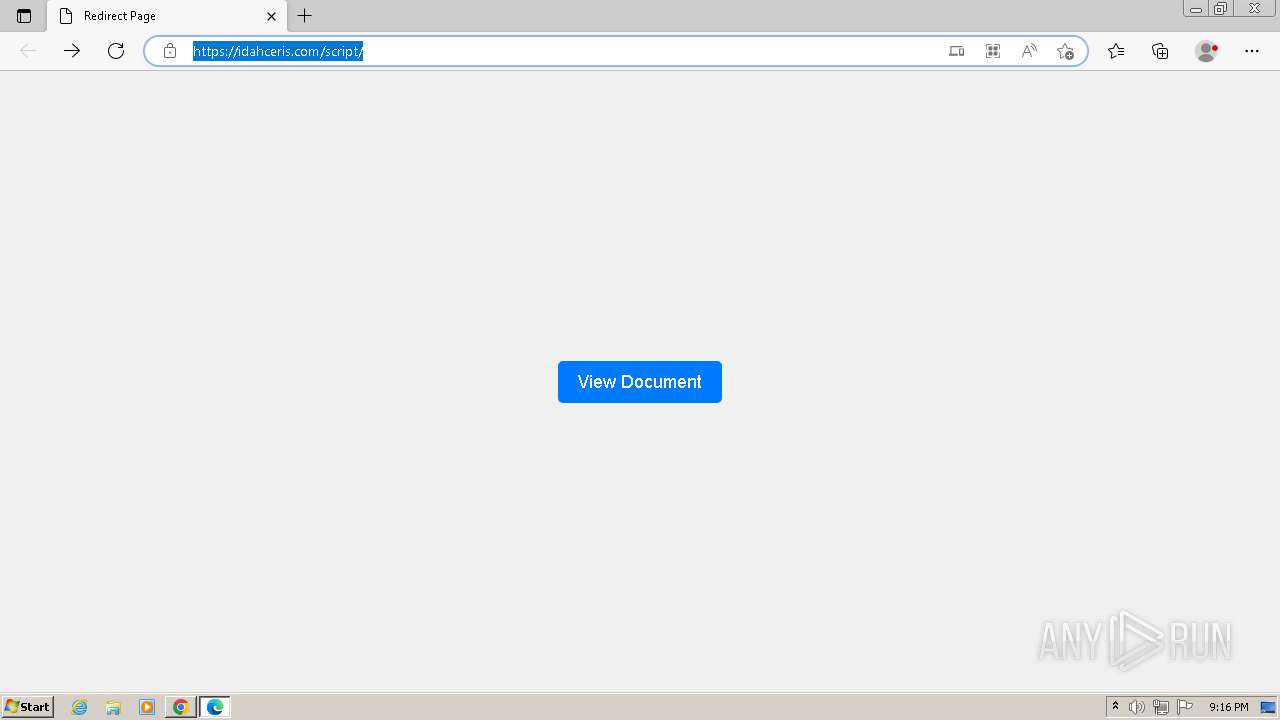This screenshot has width=1280, height=720.
Task: Open the Action Center flag icon
Action: pyautogui.click(x=1185, y=707)
